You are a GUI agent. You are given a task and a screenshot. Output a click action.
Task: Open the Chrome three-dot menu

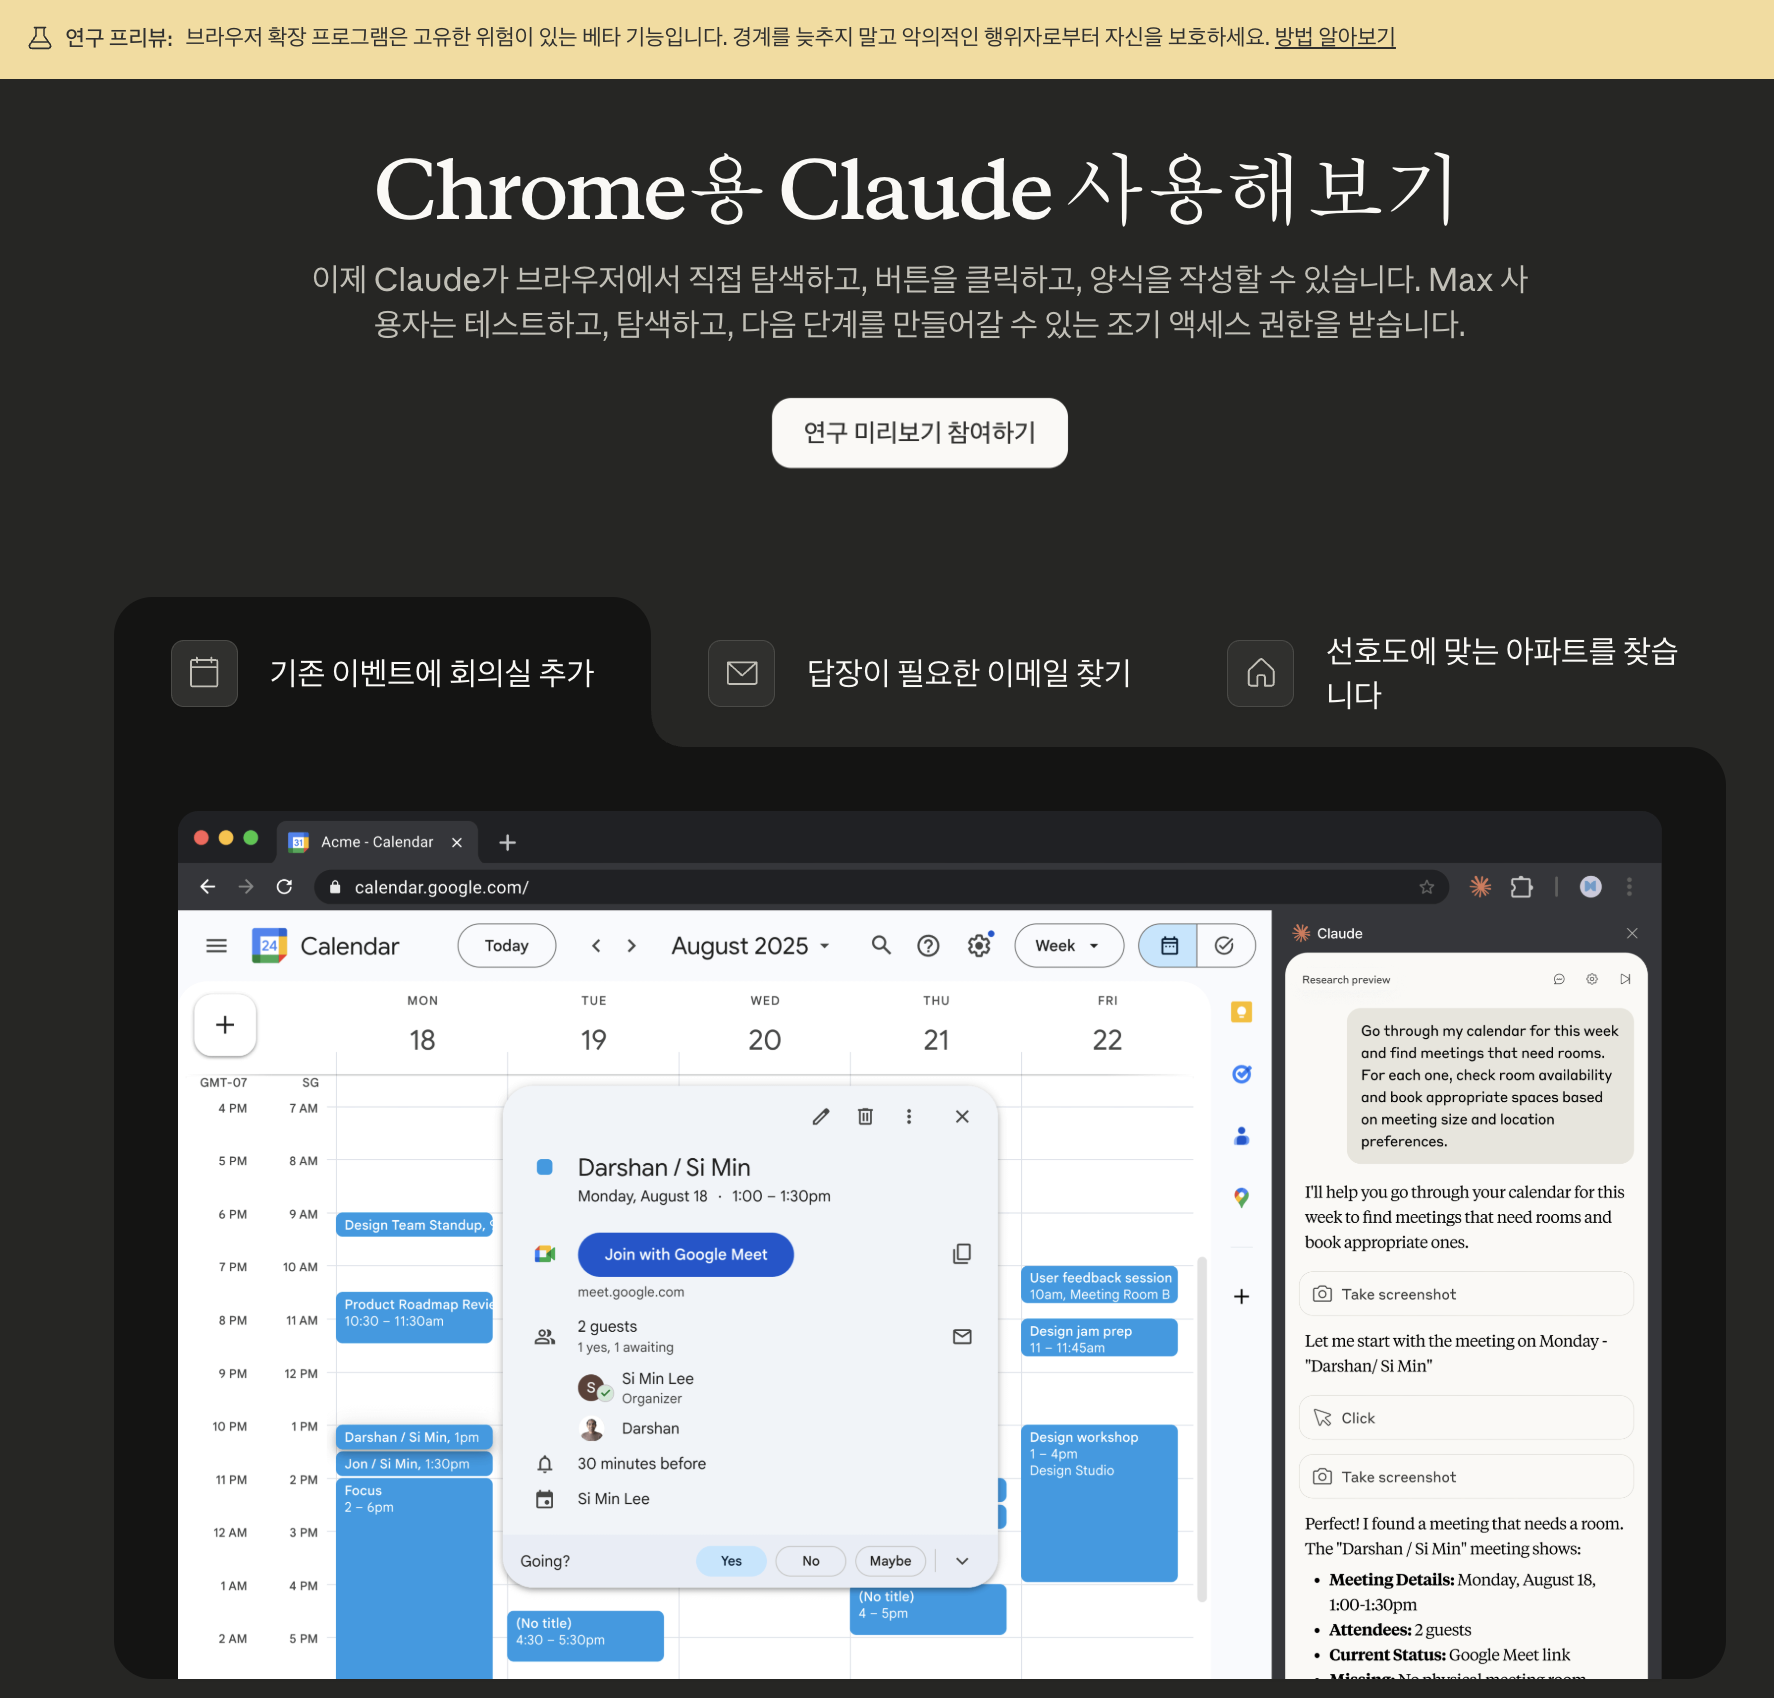(x=1629, y=886)
